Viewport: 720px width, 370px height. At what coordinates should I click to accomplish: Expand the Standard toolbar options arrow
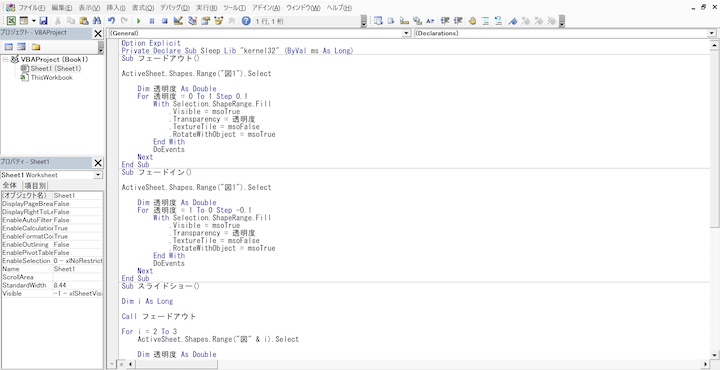(364, 21)
